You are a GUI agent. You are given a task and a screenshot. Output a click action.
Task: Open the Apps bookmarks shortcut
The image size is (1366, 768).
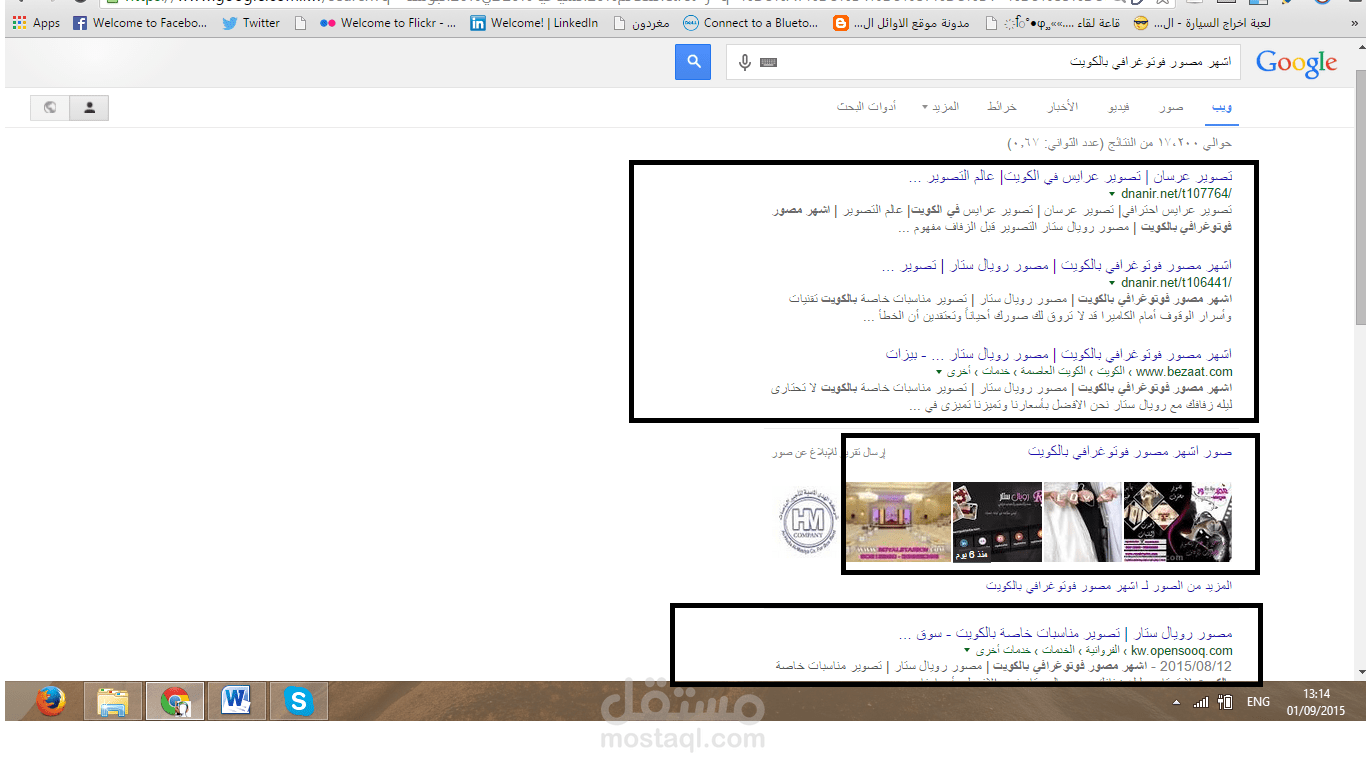(36, 22)
